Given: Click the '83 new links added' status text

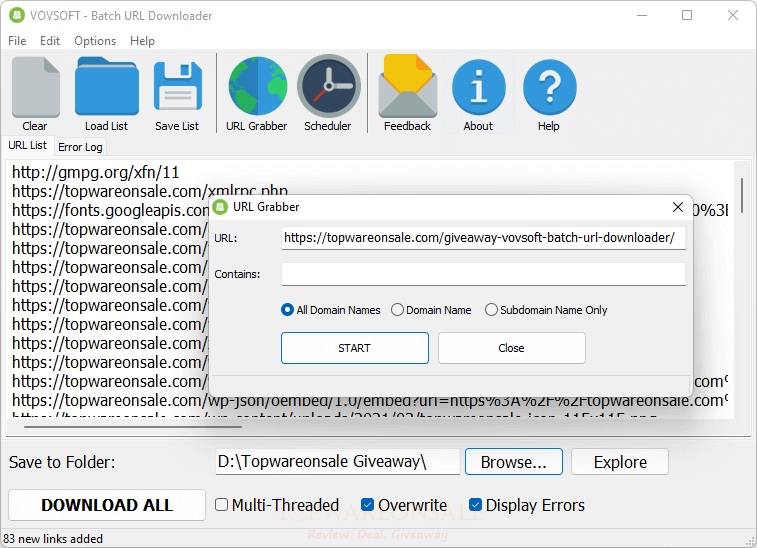Looking at the screenshot, I should coord(53,539).
